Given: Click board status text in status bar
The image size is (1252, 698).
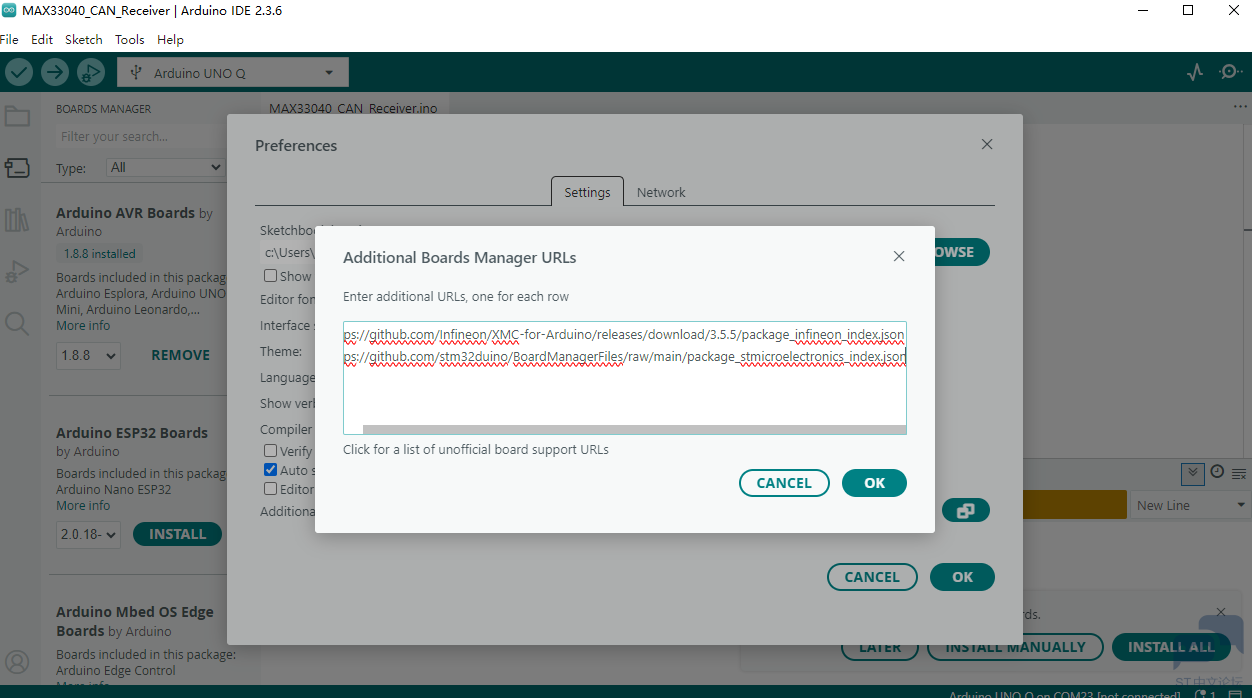Looking at the screenshot, I should tap(1064, 694).
